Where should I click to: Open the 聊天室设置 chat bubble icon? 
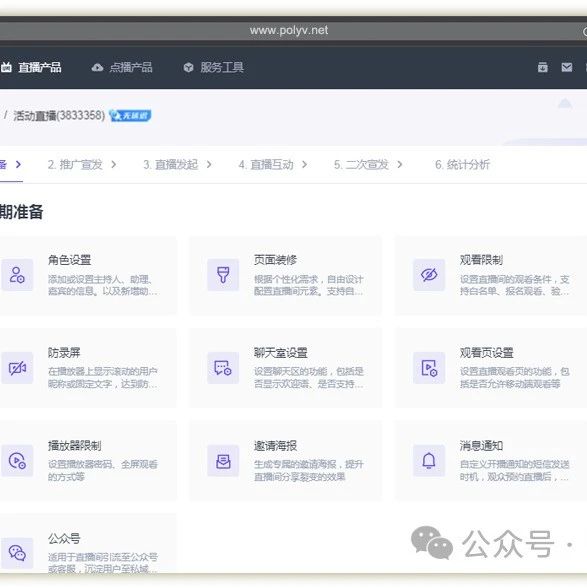point(223,368)
